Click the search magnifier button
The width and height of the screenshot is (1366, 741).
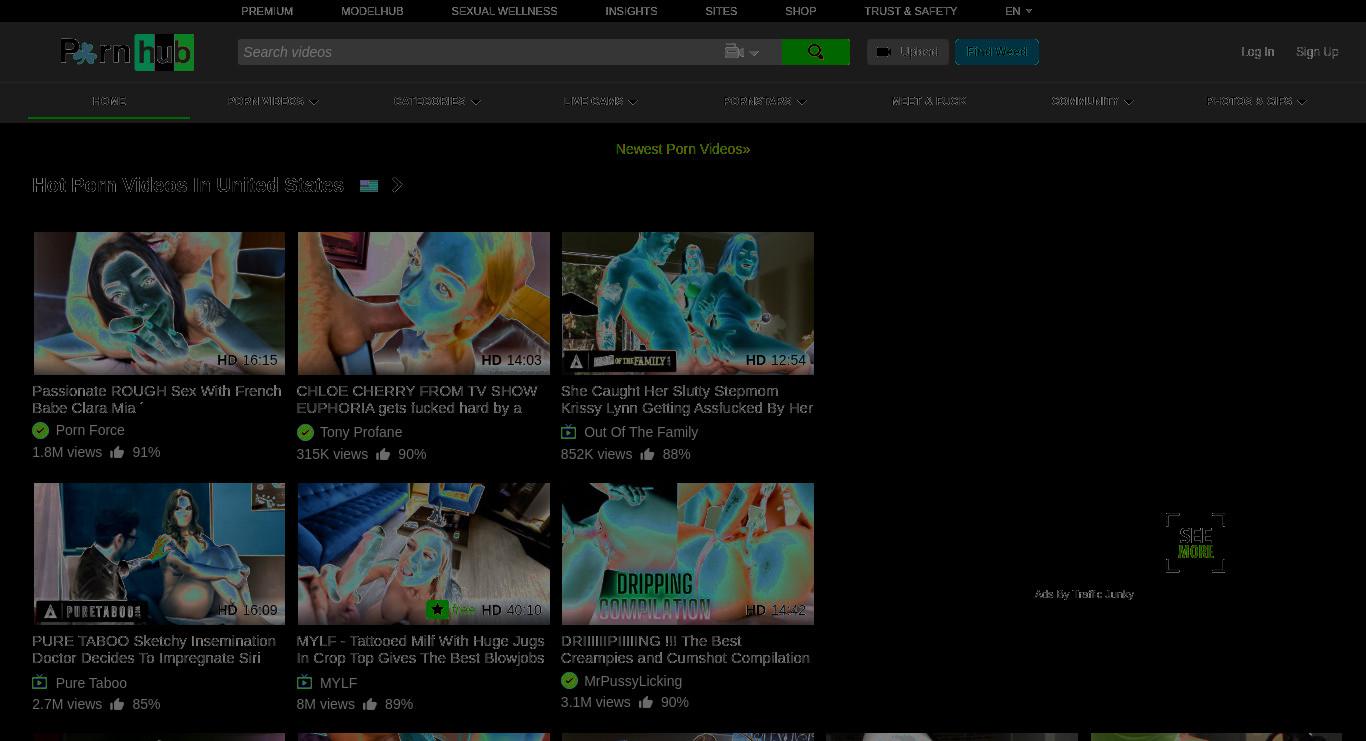[x=815, y=52]
